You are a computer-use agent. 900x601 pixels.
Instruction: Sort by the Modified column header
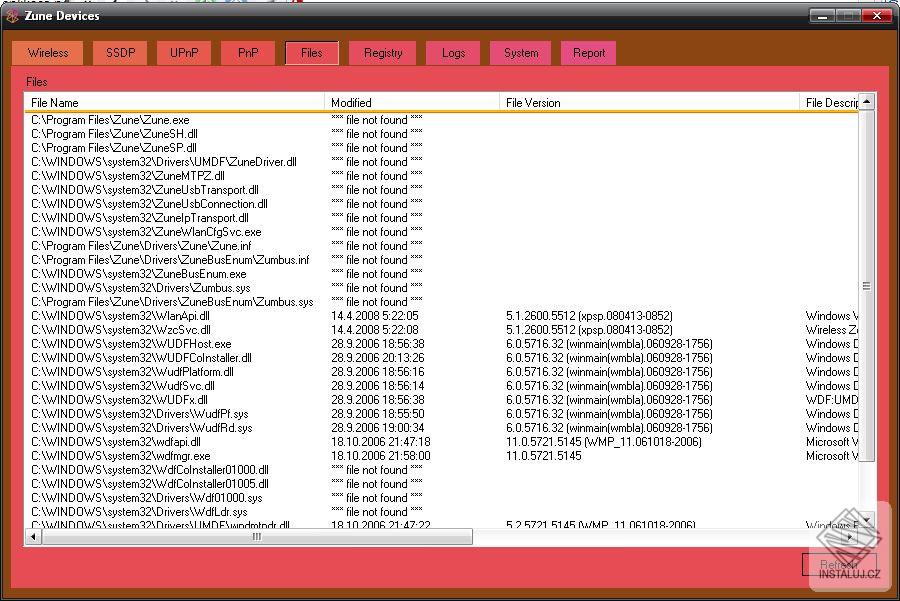tap(412, 103)
